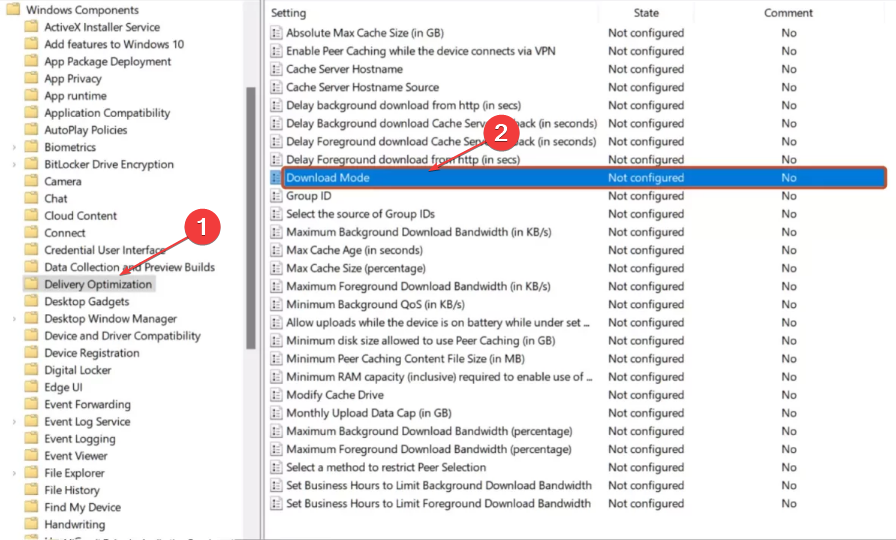The image size is (896, 540).
Task: Sort by the Comment column header
Action: pos(789,13)
